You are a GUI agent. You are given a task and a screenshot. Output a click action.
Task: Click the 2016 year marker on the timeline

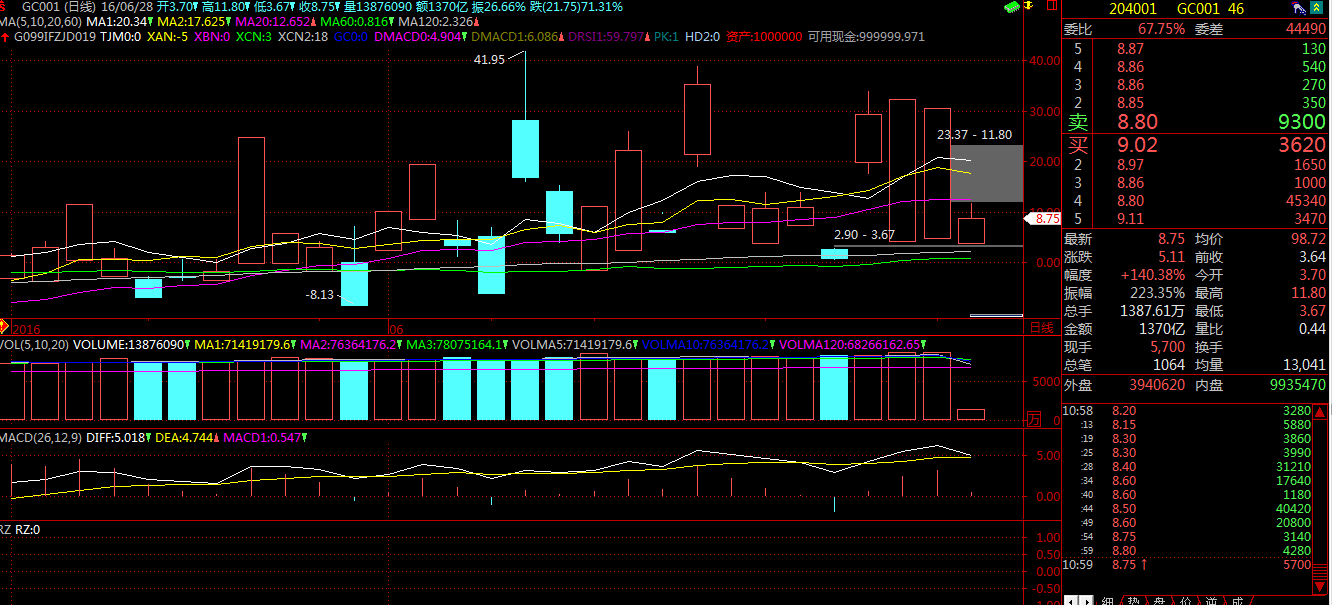(27, 328)
